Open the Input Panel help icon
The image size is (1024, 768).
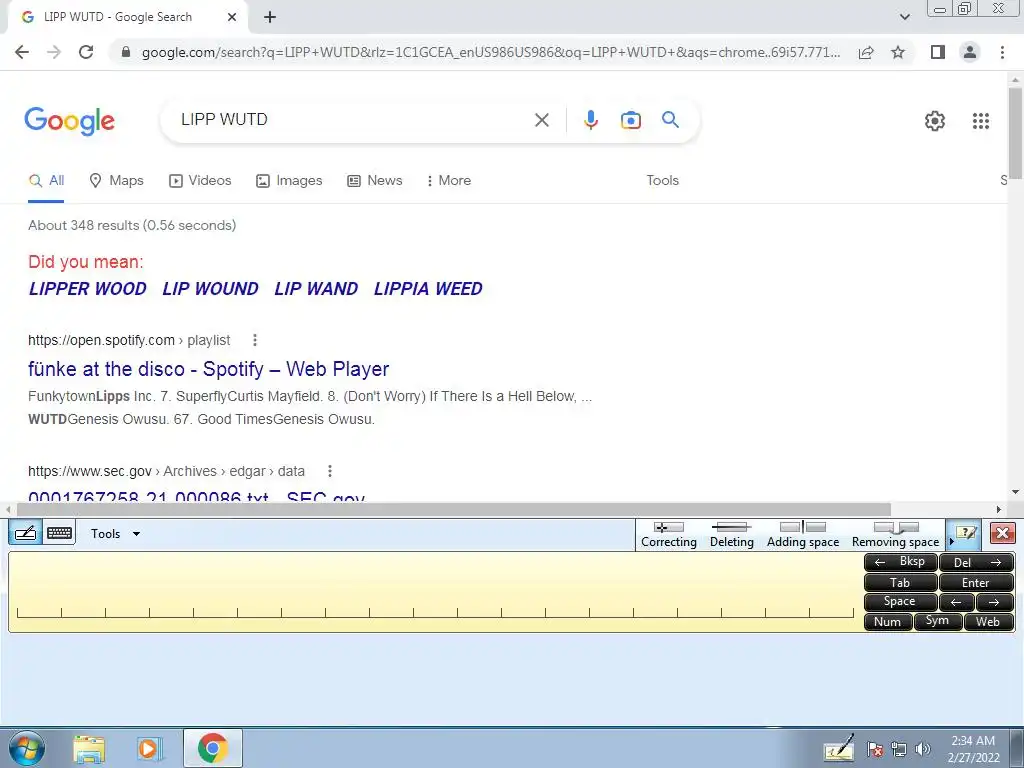point(965,533)
